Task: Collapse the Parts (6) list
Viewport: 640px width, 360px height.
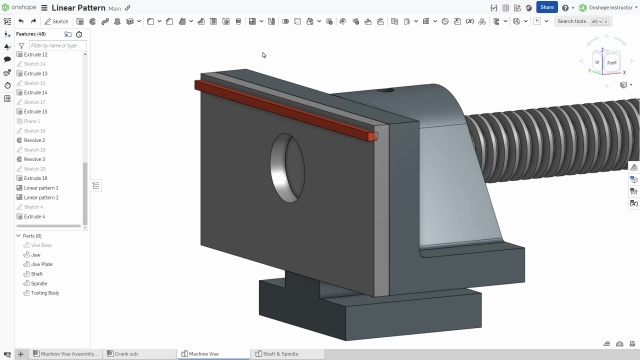Action: (x=18, y=236)
